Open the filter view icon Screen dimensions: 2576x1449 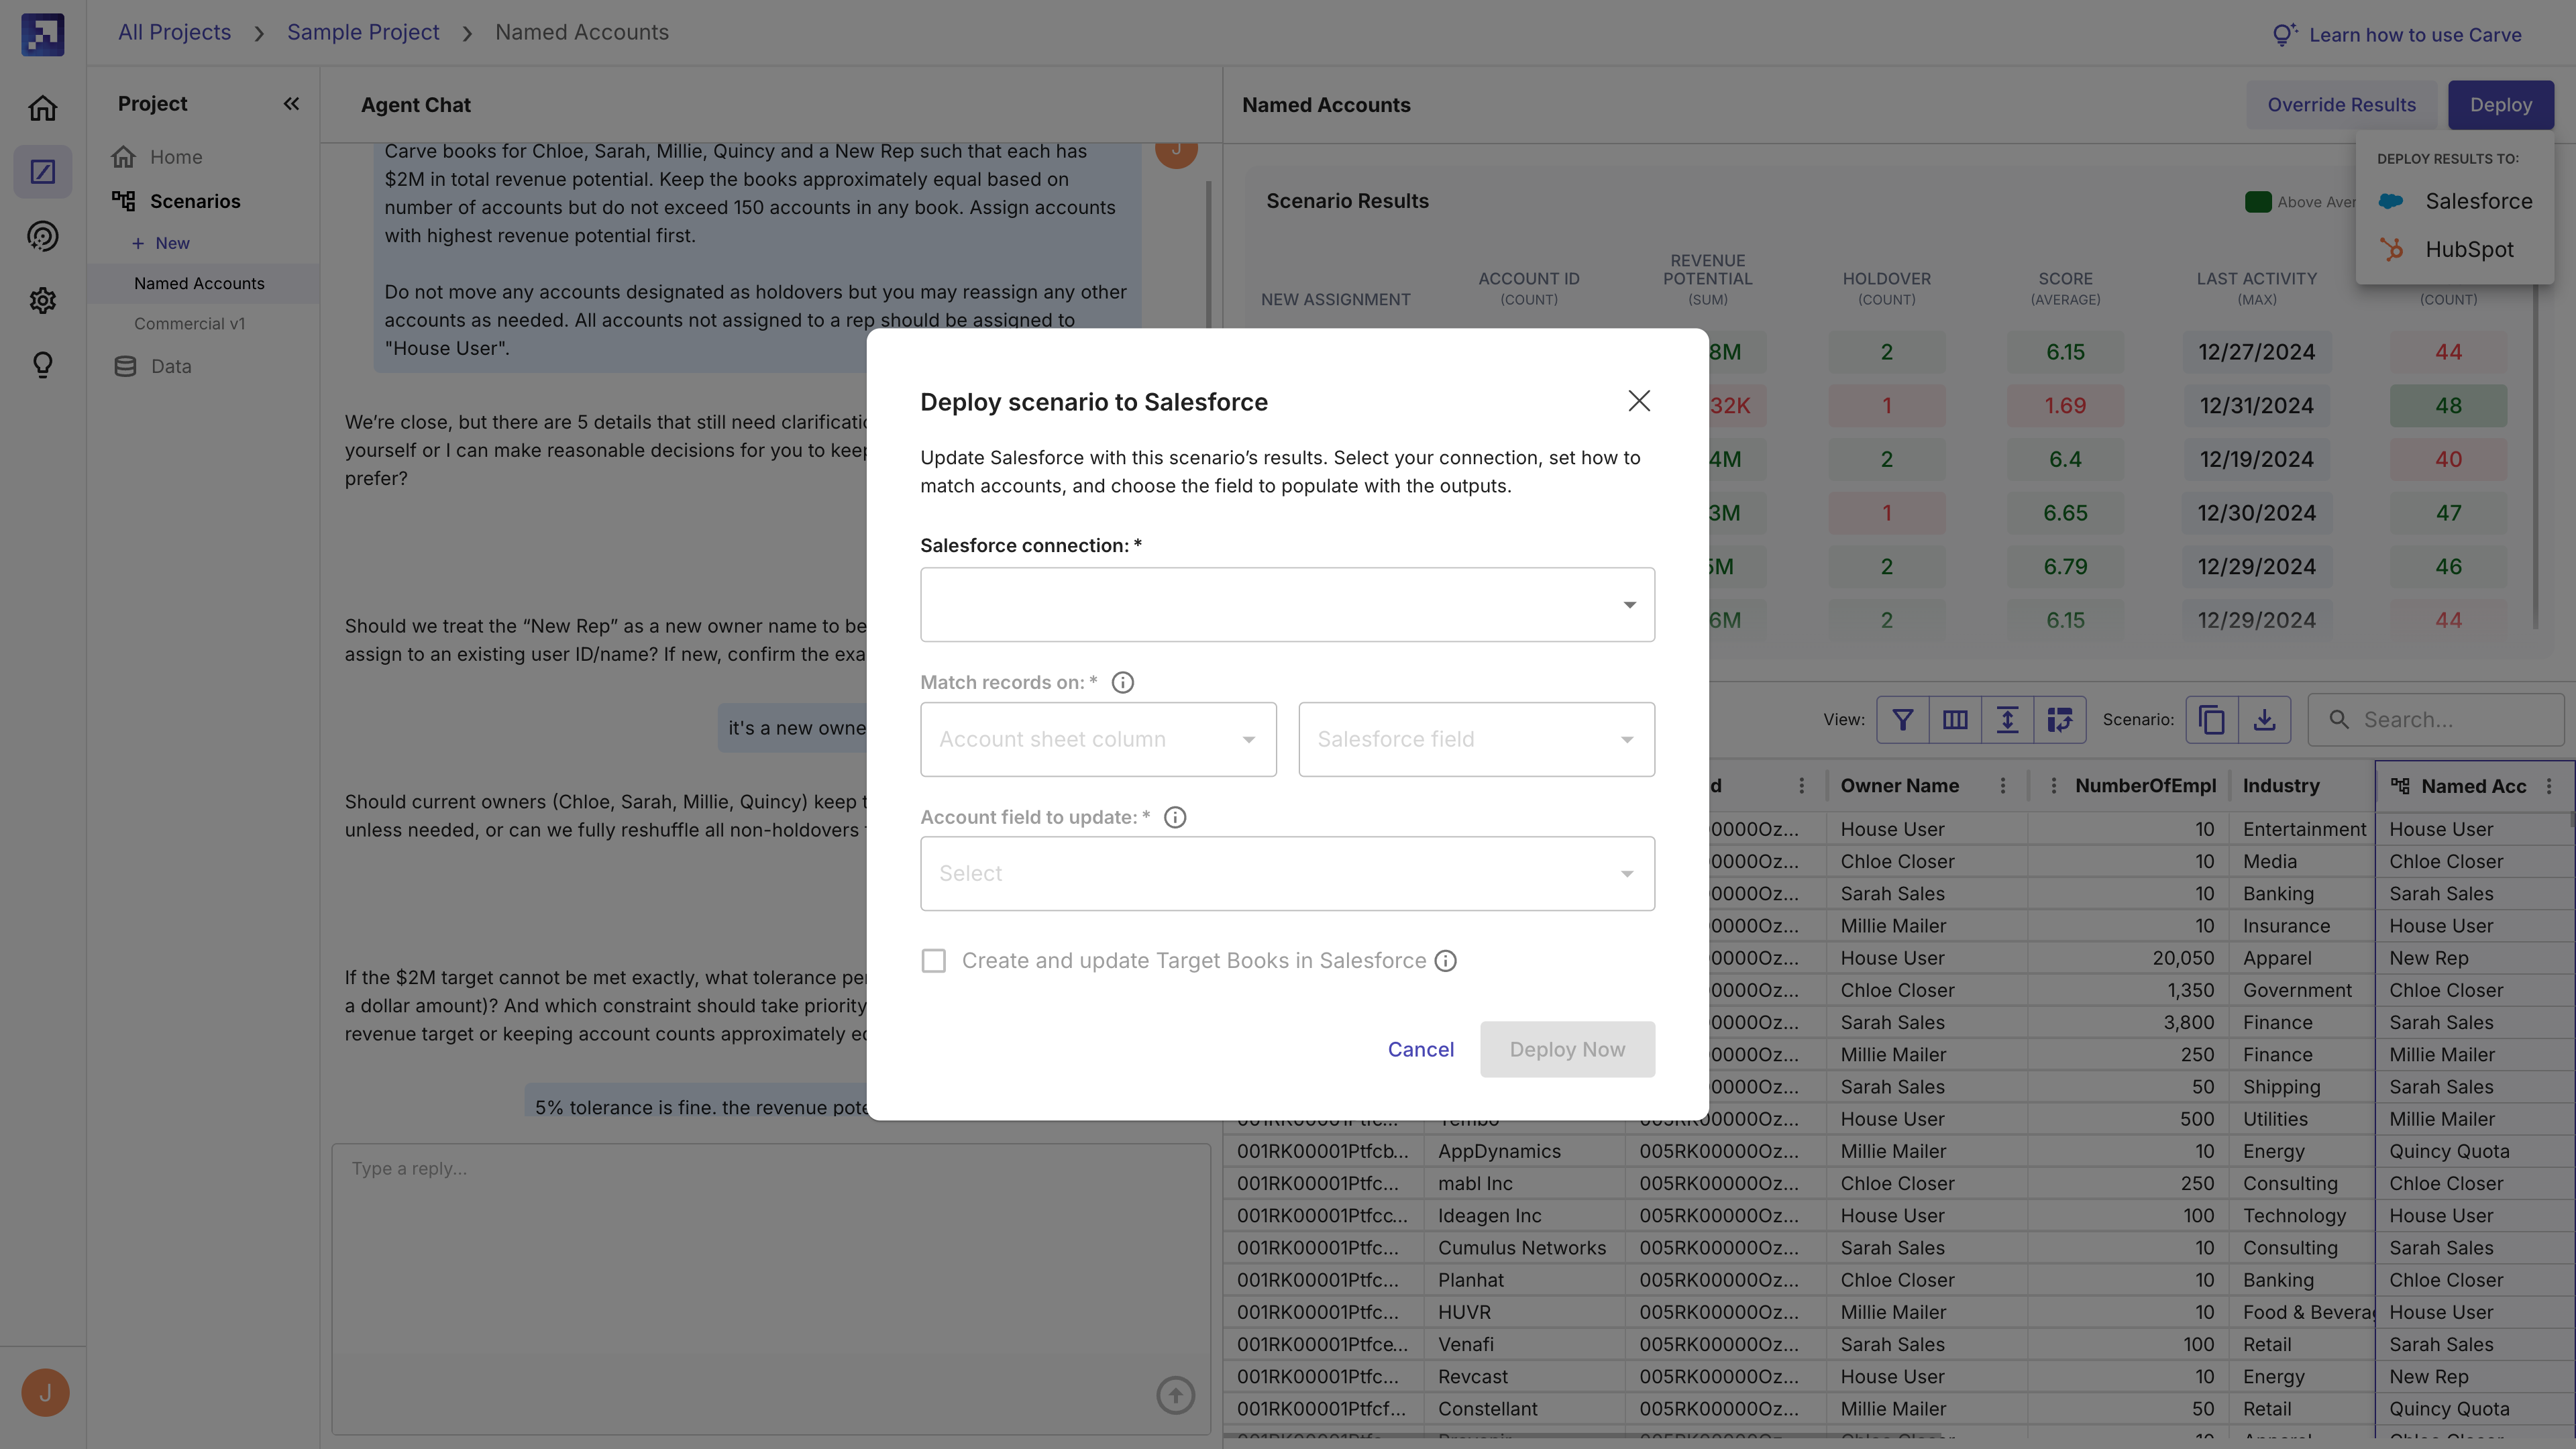pos(1902,719)
